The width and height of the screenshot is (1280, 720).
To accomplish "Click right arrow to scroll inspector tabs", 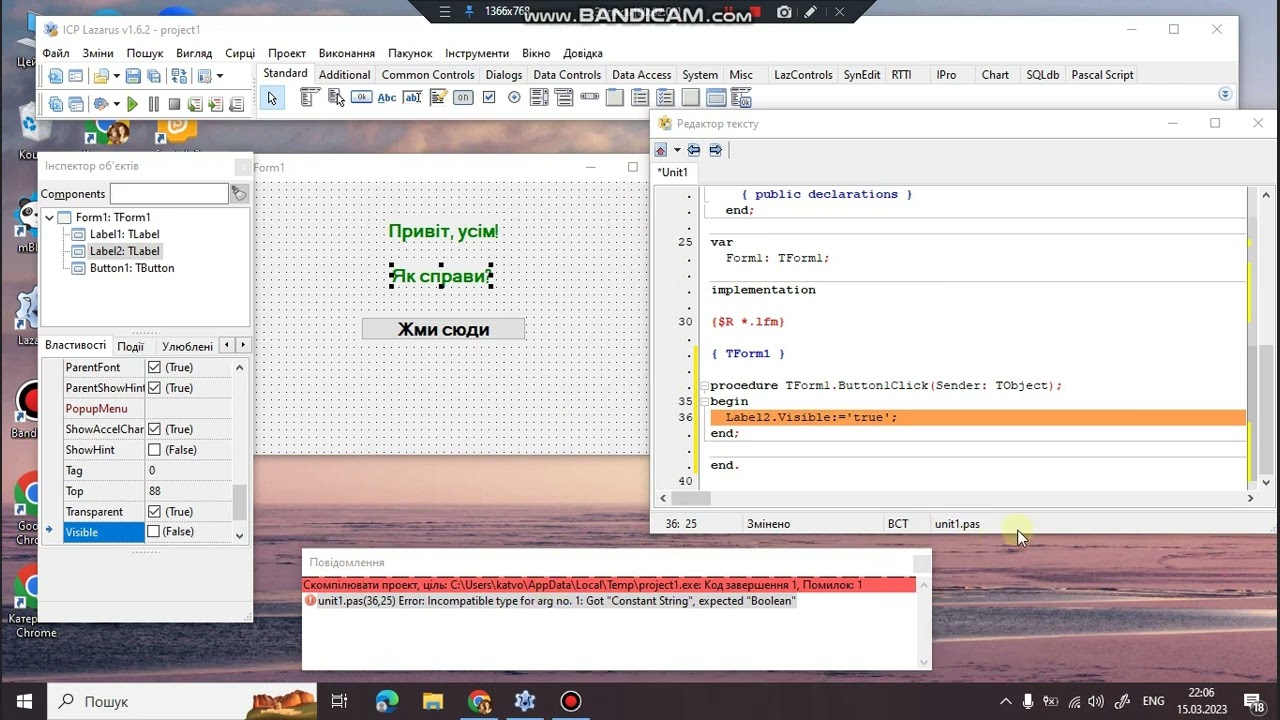I will (243, 345).
